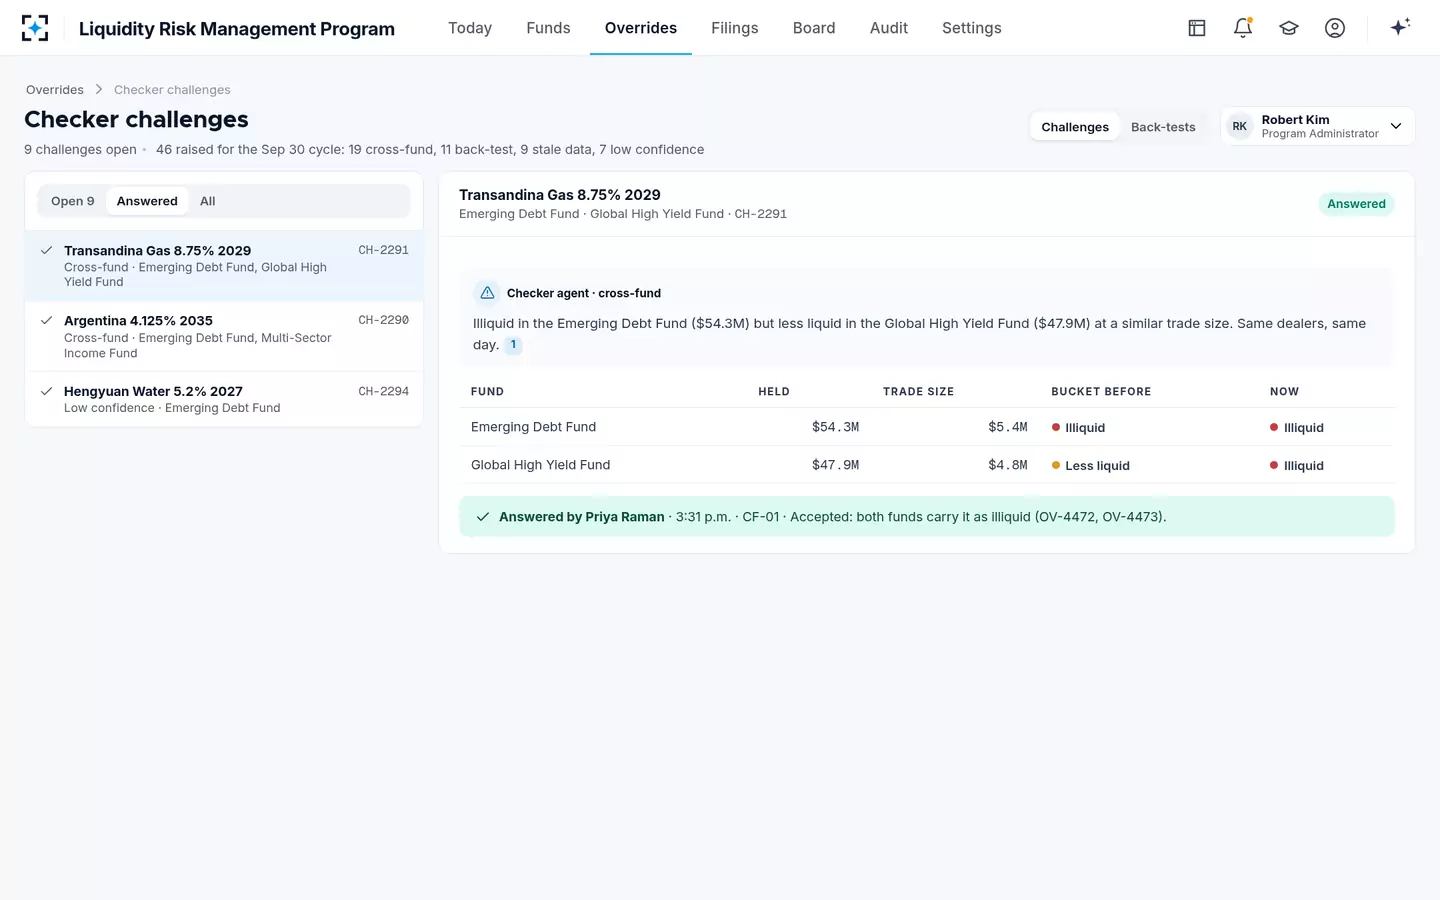Click the $4.8M trade size value
Image resolution: width=1440 pixels, height=900 pixels.
click(1008, 465)
